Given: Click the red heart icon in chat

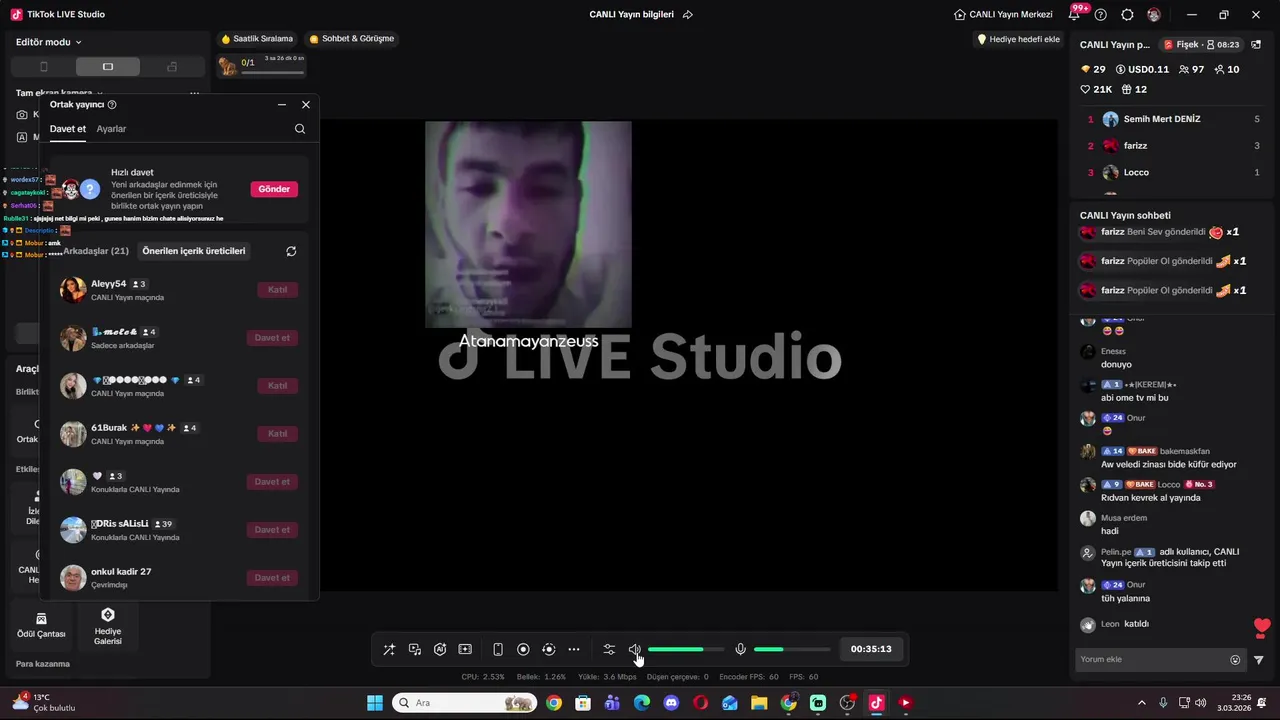Looking at the screenshot, I should pyautogui.click(x=1262, y=627).
